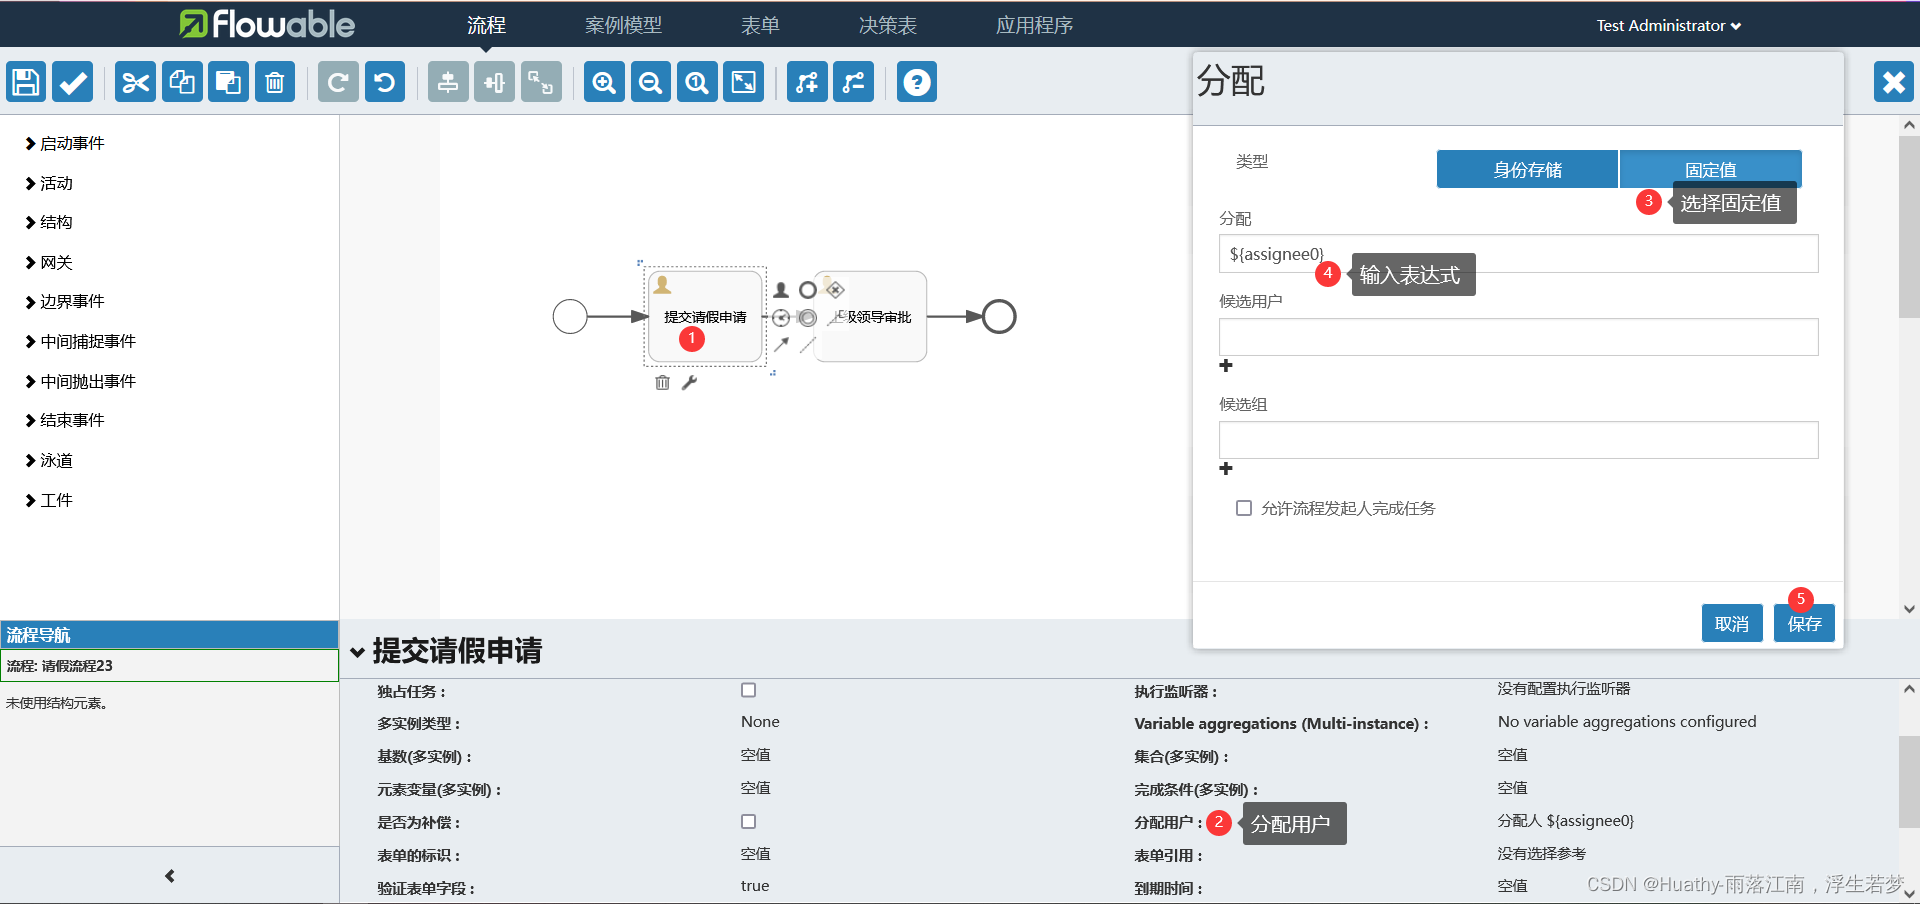Tick 允许流程发起人完成任务 checkbox
The height and width of the screenshot is (904, 1920).
[x=1244, y=508]
